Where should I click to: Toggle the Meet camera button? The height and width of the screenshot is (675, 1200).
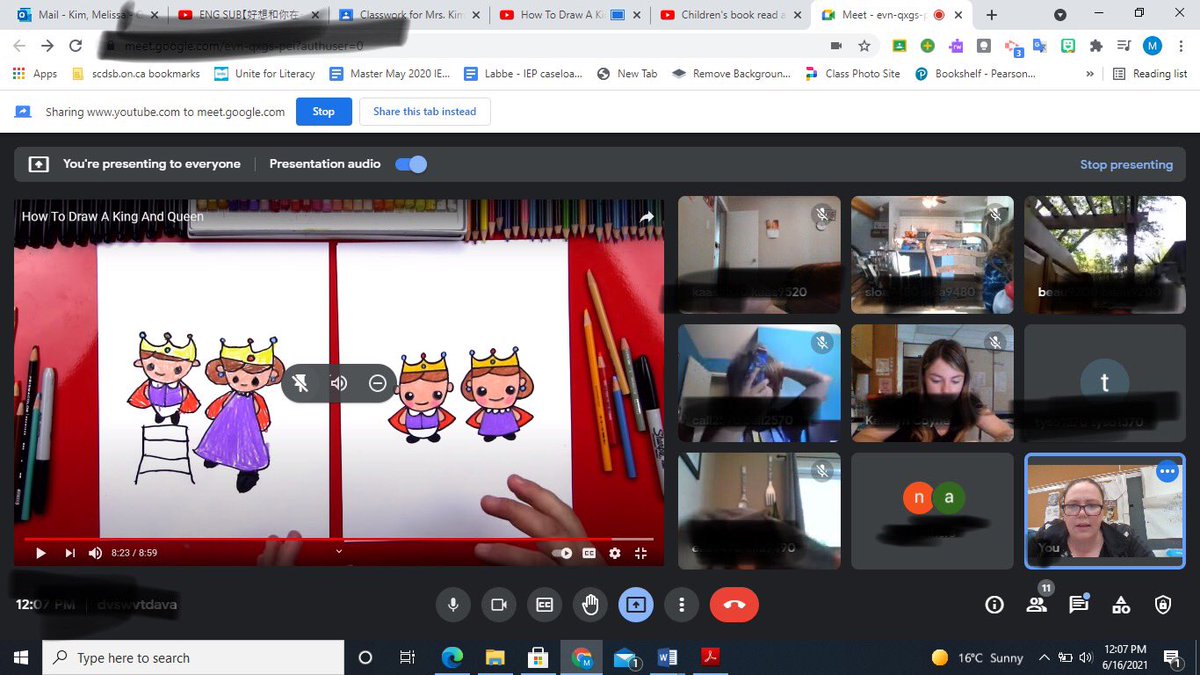[499, 604]
